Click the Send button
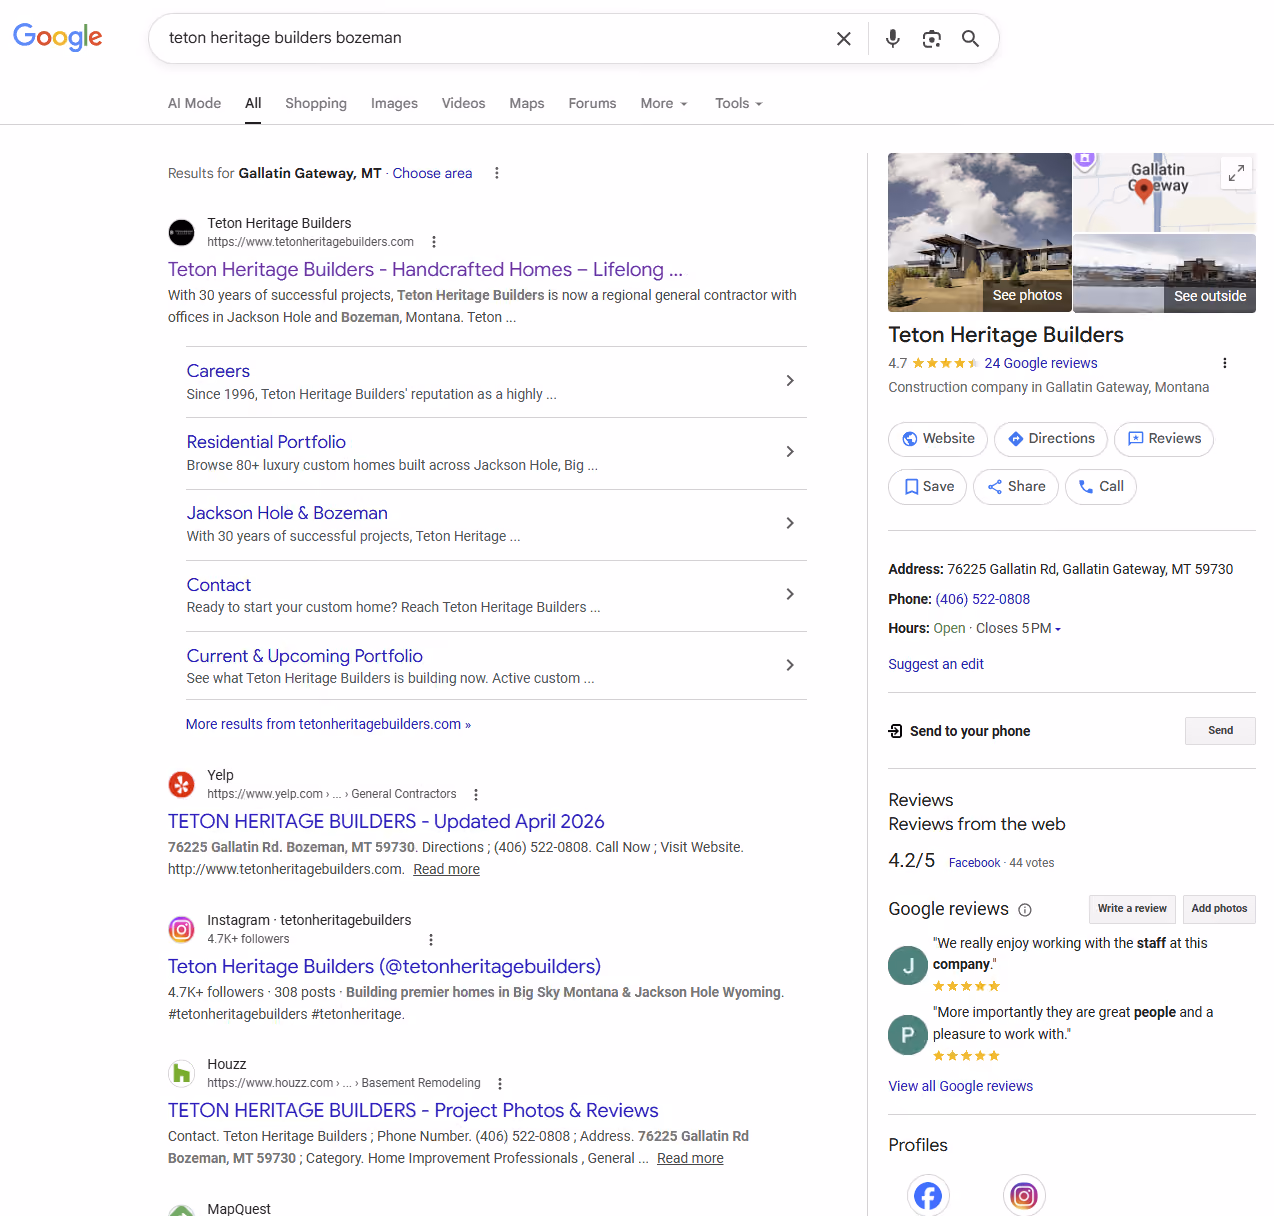This screenshot has width=1274, height=1216. (1220, 731)
